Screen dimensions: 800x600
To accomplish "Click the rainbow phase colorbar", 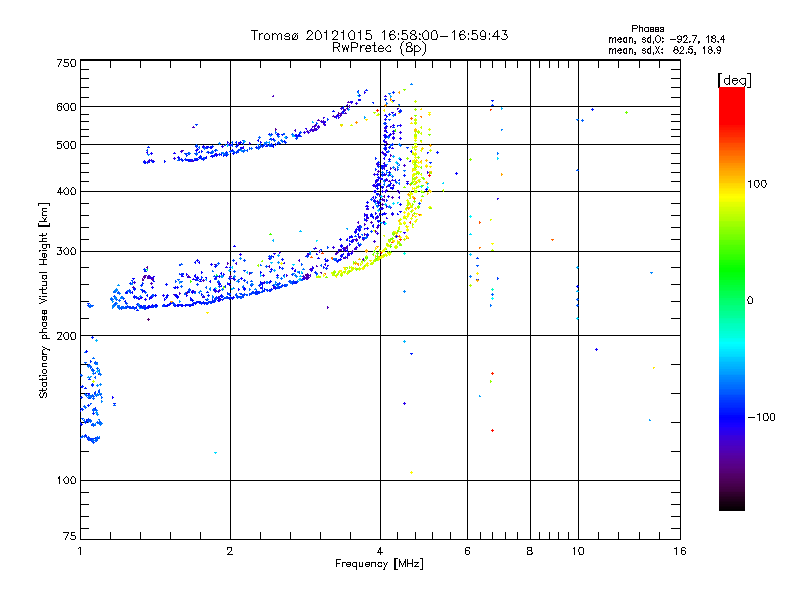I will pyautogui.click(x=732, y=298).
